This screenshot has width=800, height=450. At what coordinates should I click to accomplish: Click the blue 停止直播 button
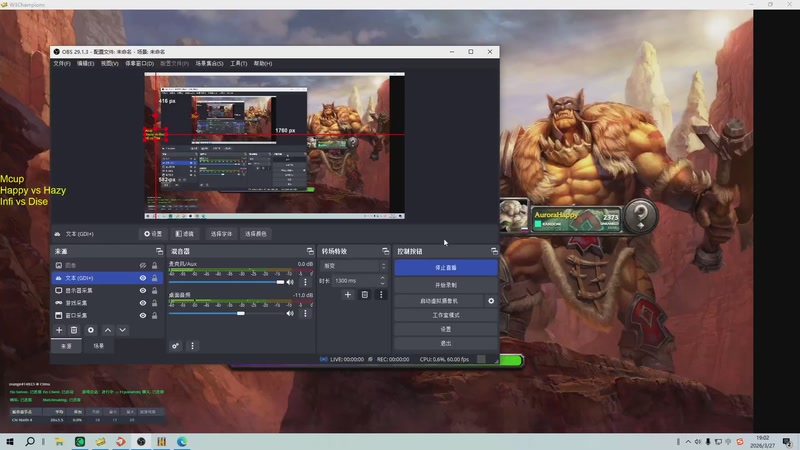click(445, 267)
